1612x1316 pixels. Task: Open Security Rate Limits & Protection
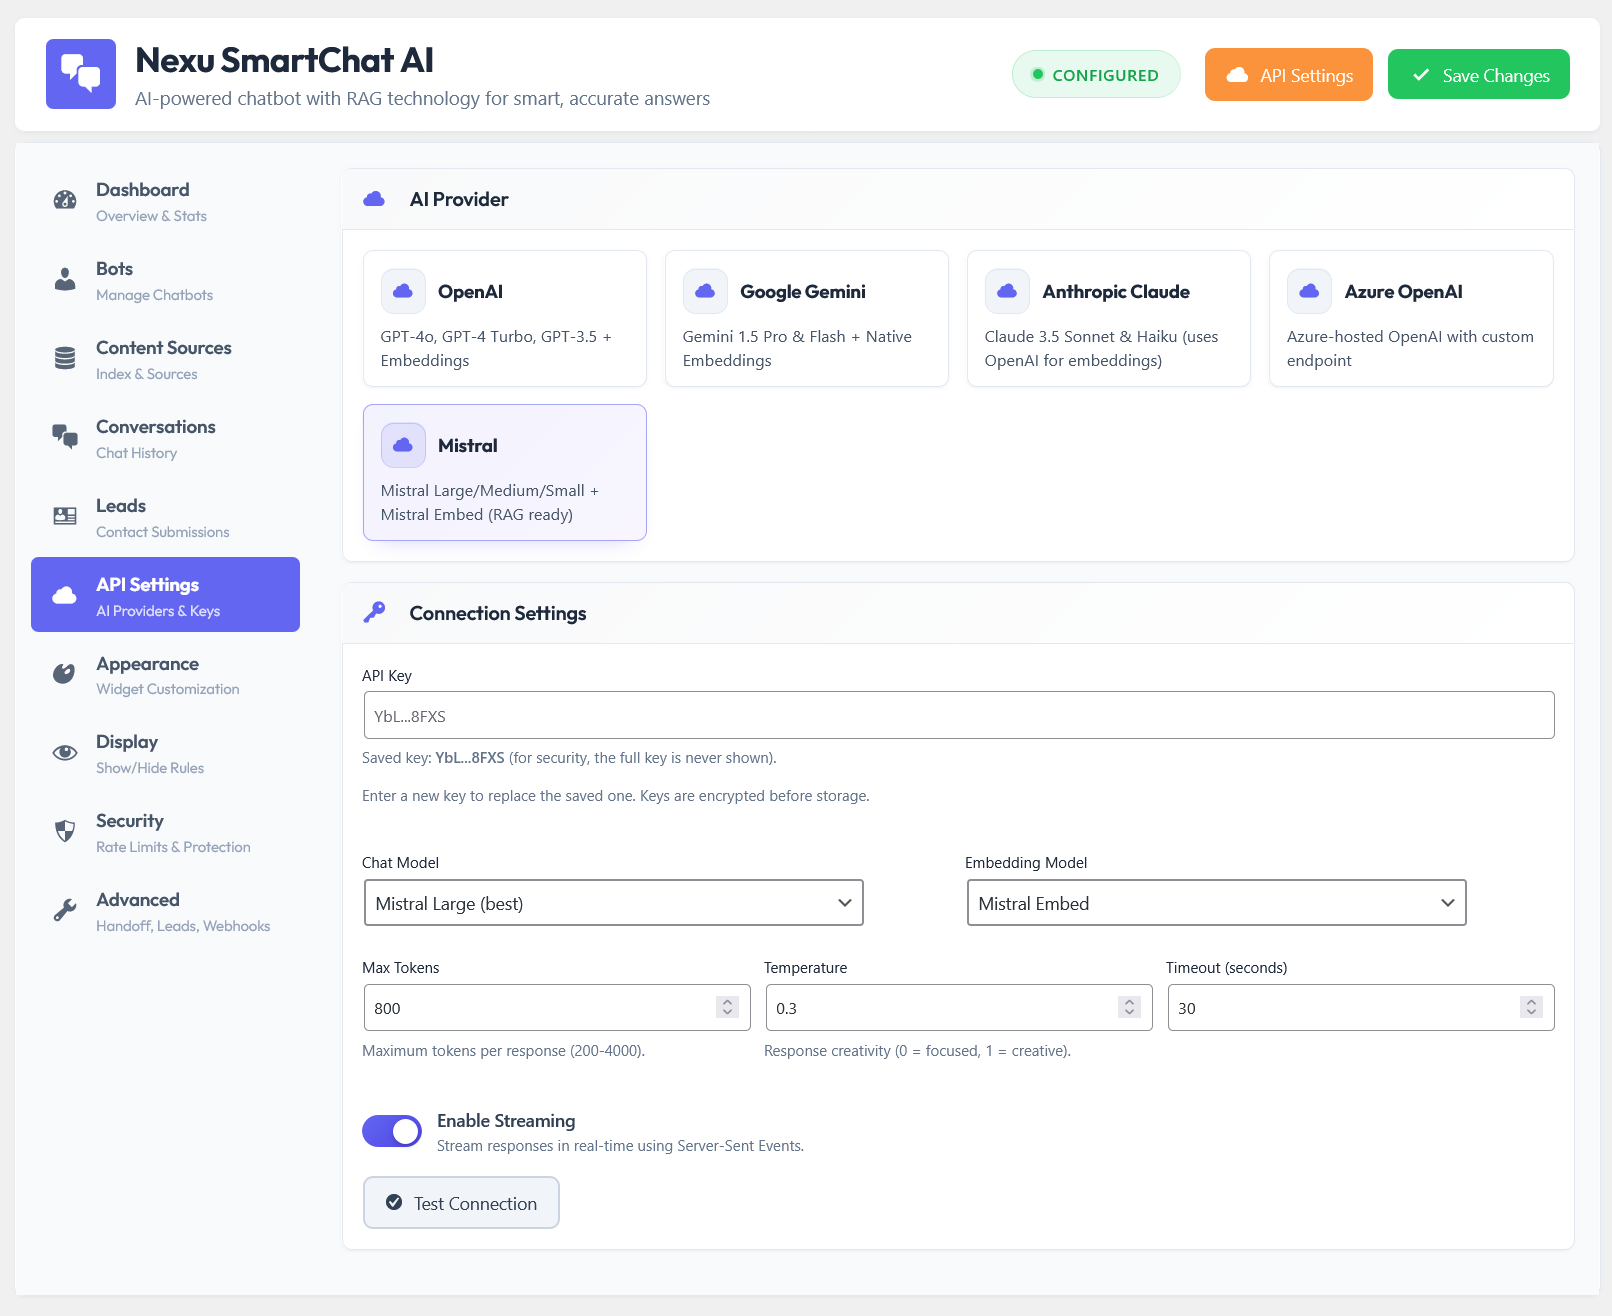pos(165,833)
